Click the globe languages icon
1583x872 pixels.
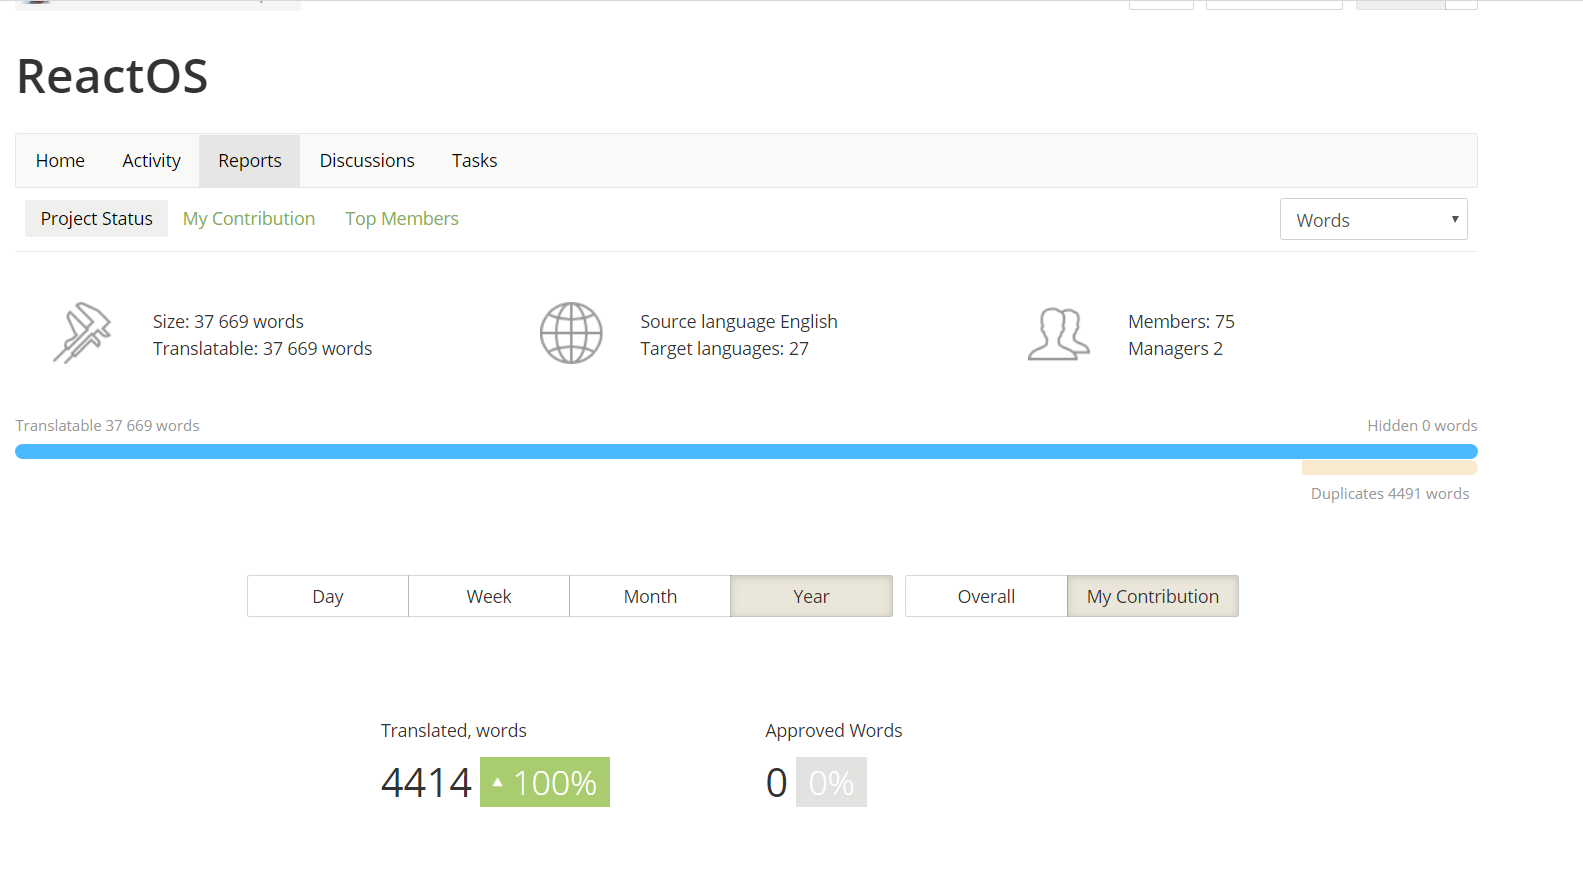coord(571,333)
